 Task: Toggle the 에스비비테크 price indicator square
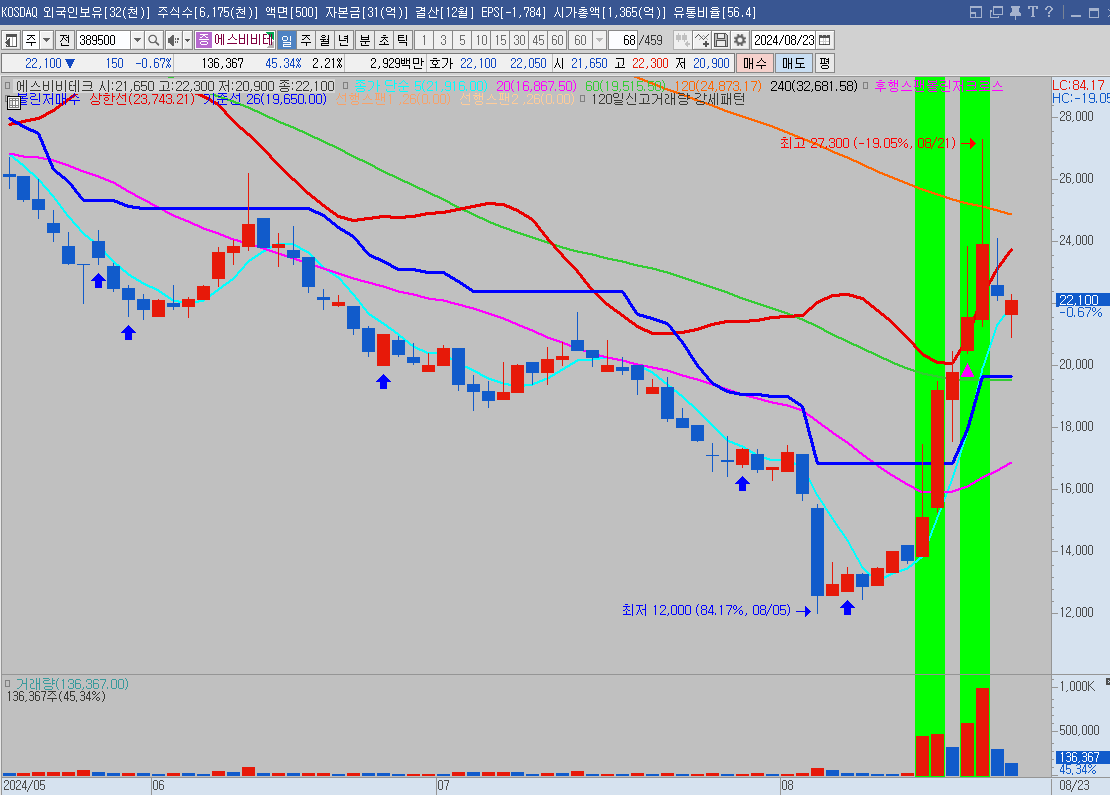tap(7, 86)
